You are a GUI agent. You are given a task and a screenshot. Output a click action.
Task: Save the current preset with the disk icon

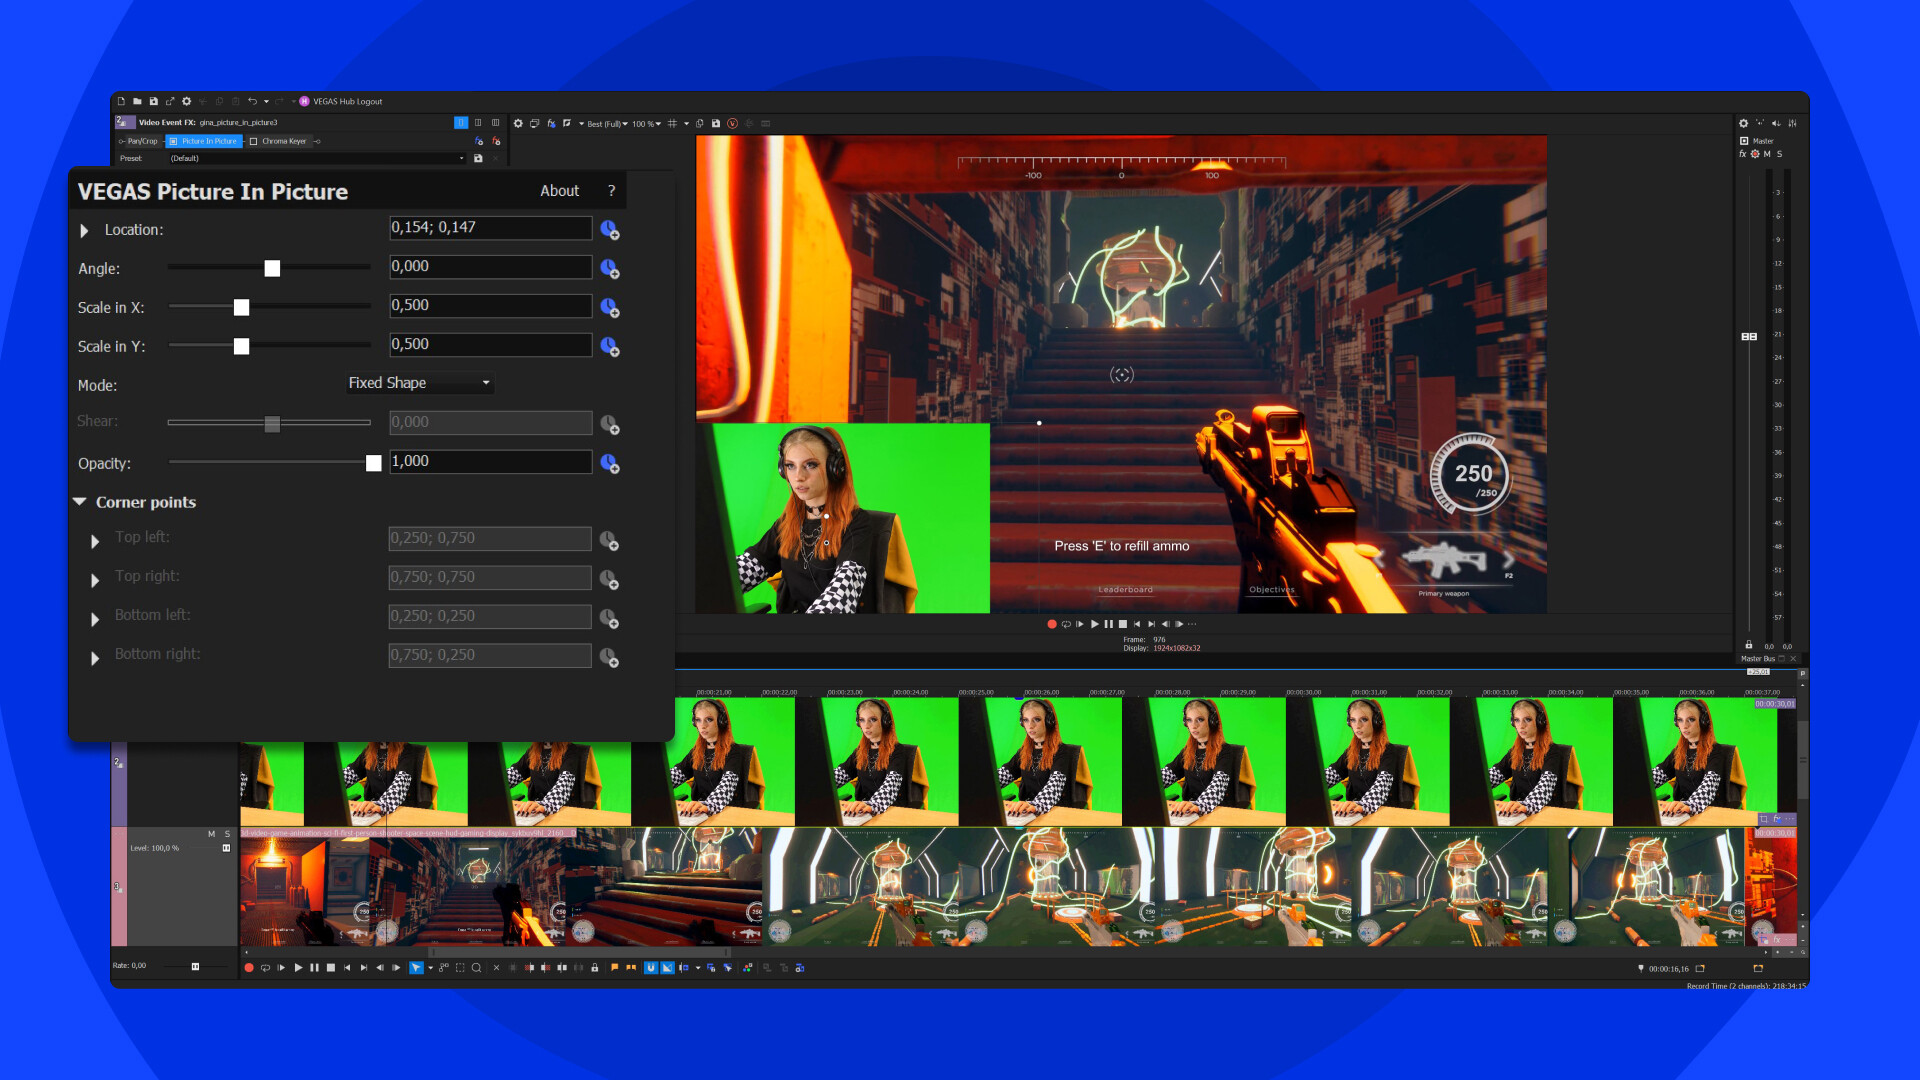(x=478, y=158)
